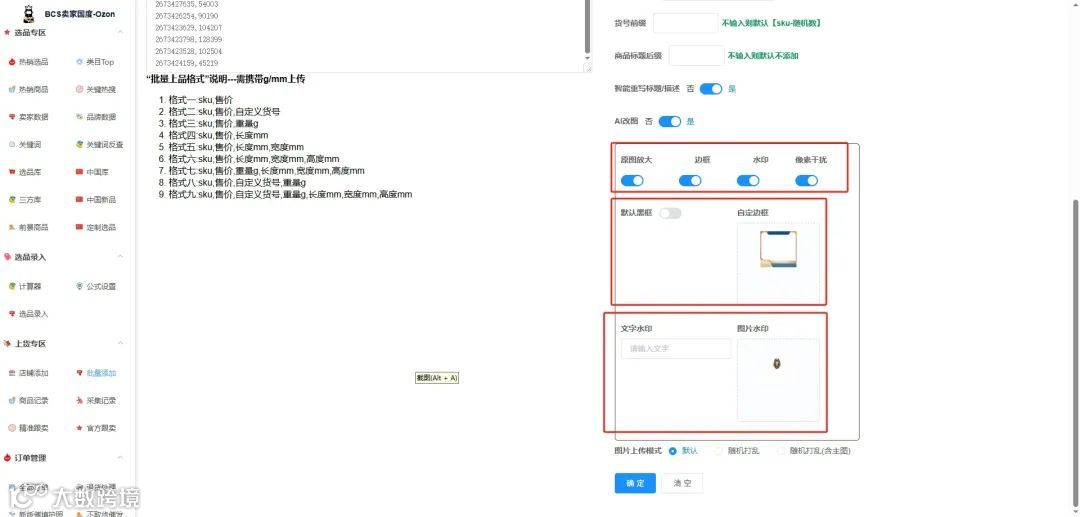Open 品牌数据 sidebar entry

pyautogui.click(x=96, y=117)
